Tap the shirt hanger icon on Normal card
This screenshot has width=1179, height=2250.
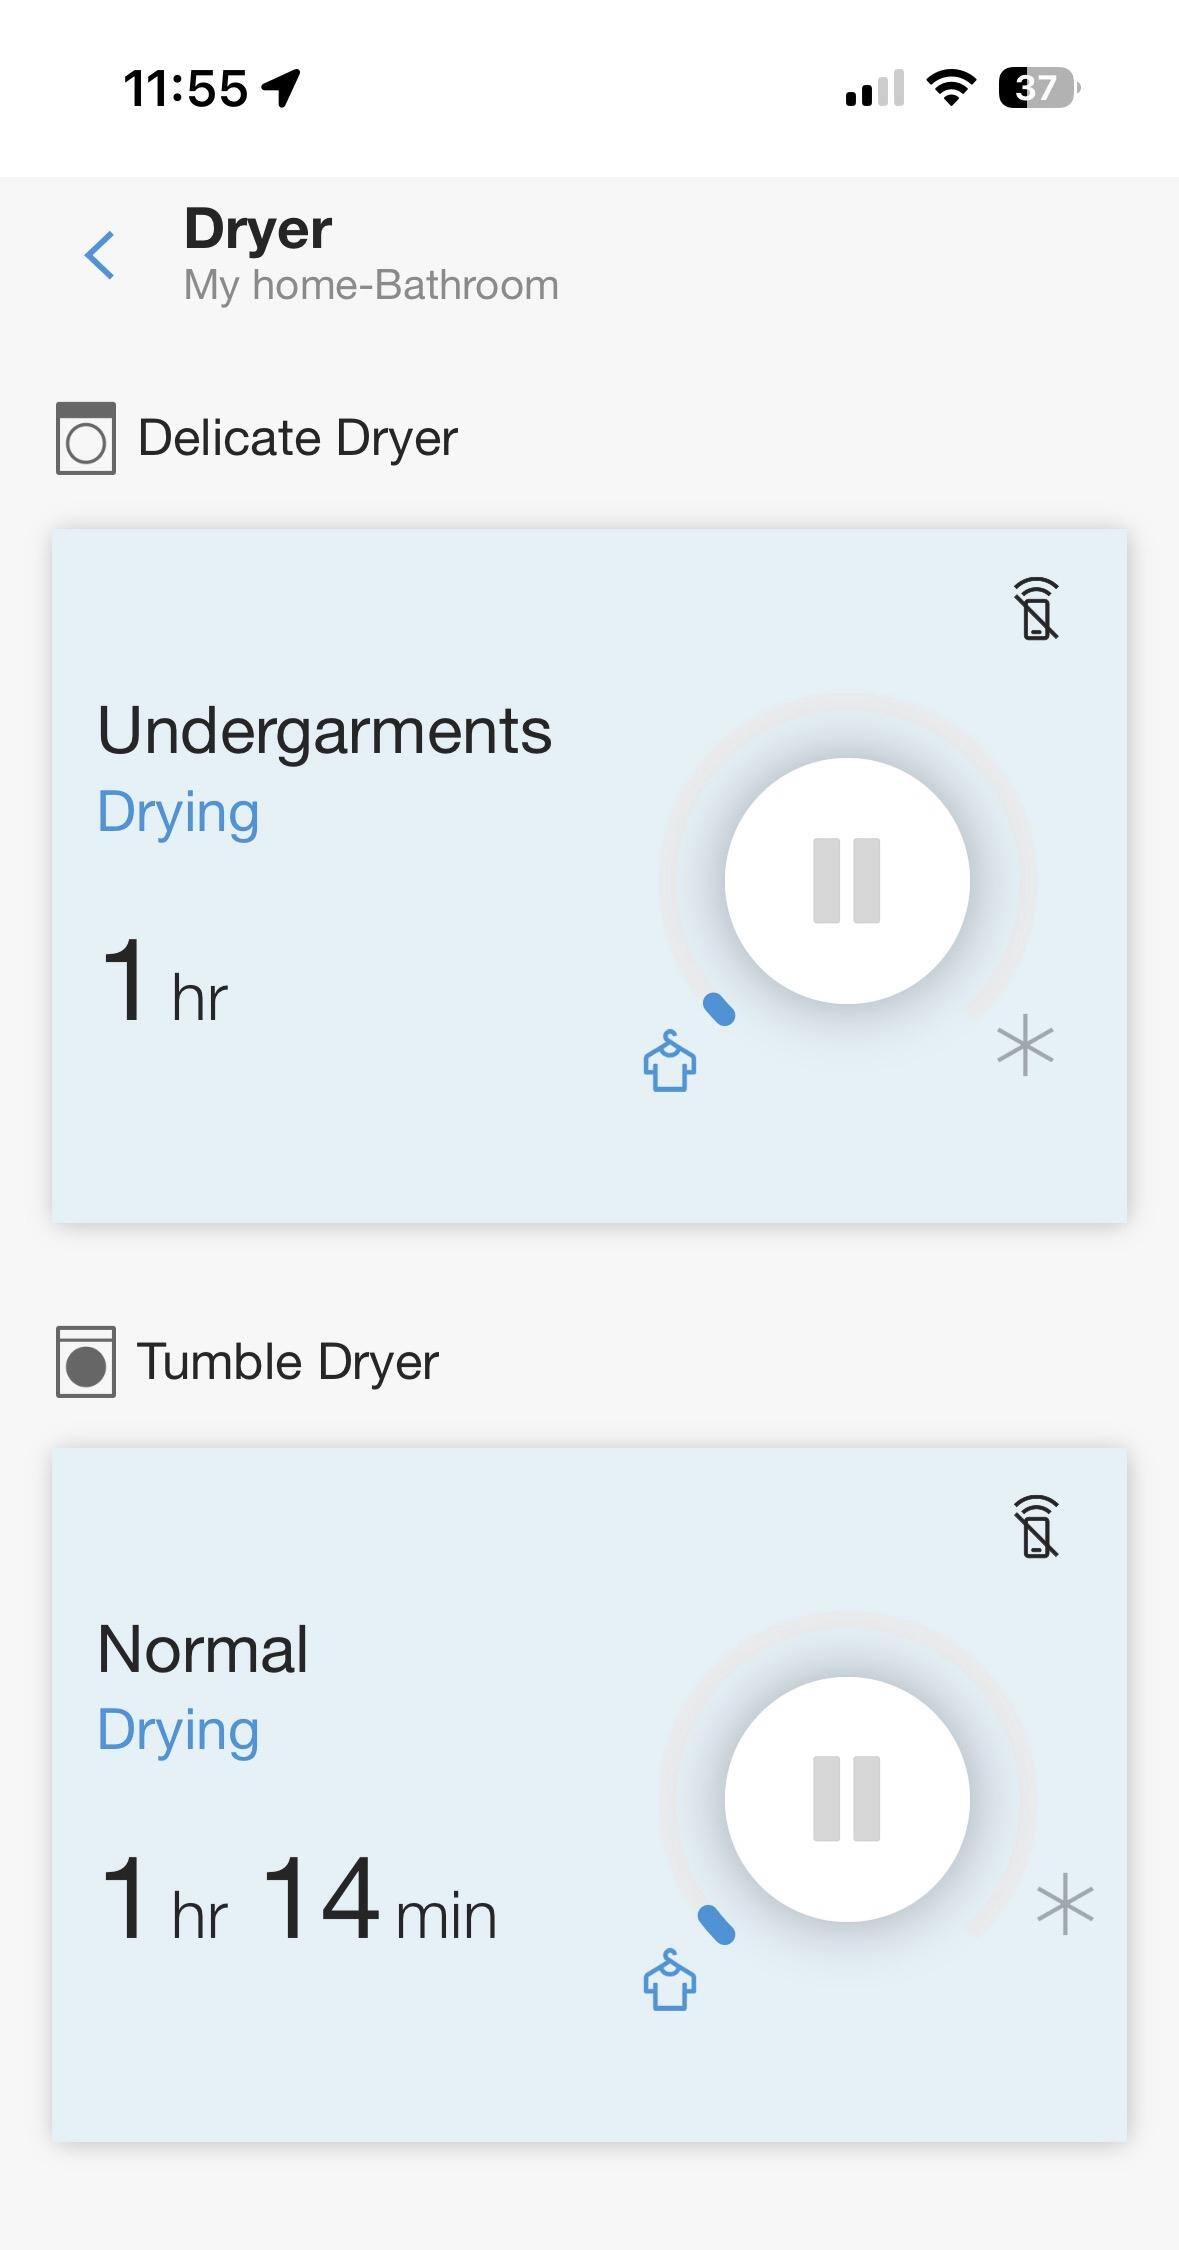point(669,1980)
